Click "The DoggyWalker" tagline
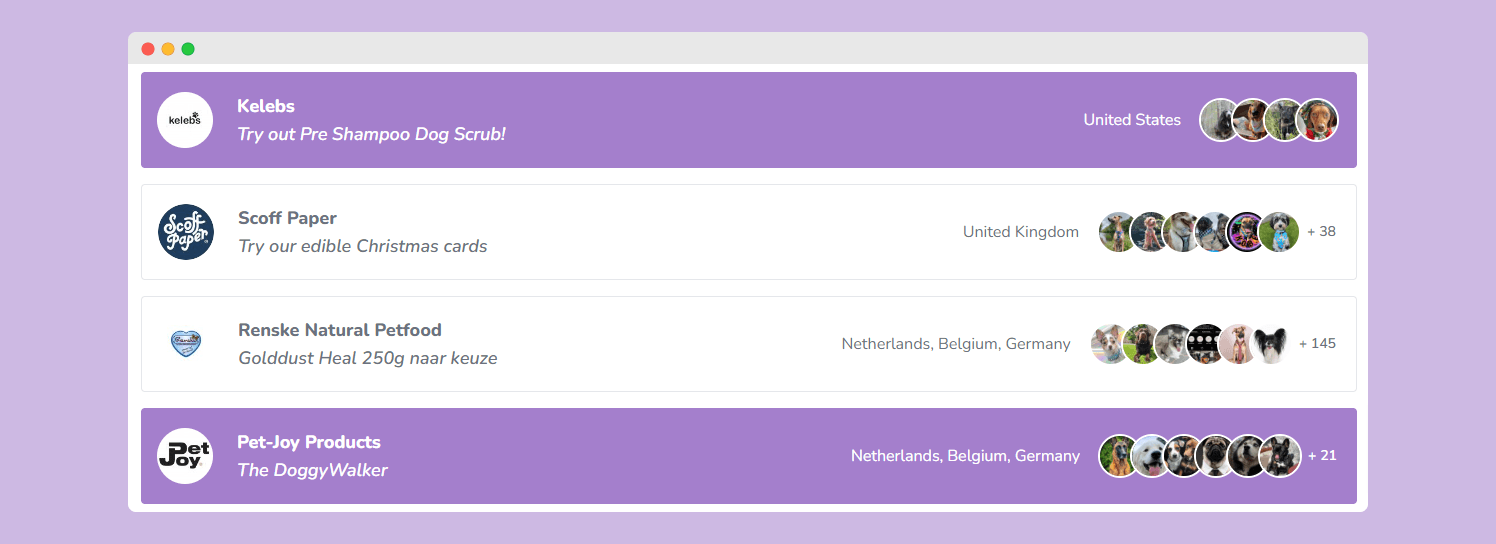 pyautogui.click(x=312, y=470)
